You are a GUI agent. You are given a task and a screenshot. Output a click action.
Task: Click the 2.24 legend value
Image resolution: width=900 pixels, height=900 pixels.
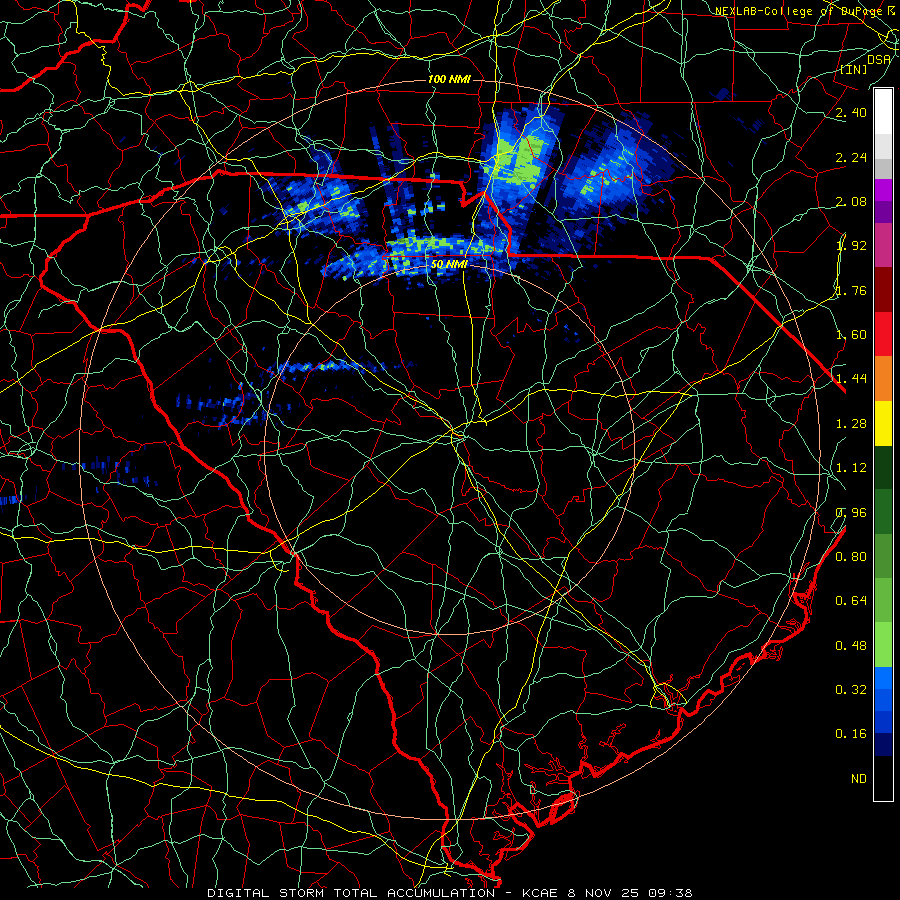(851, 157)
